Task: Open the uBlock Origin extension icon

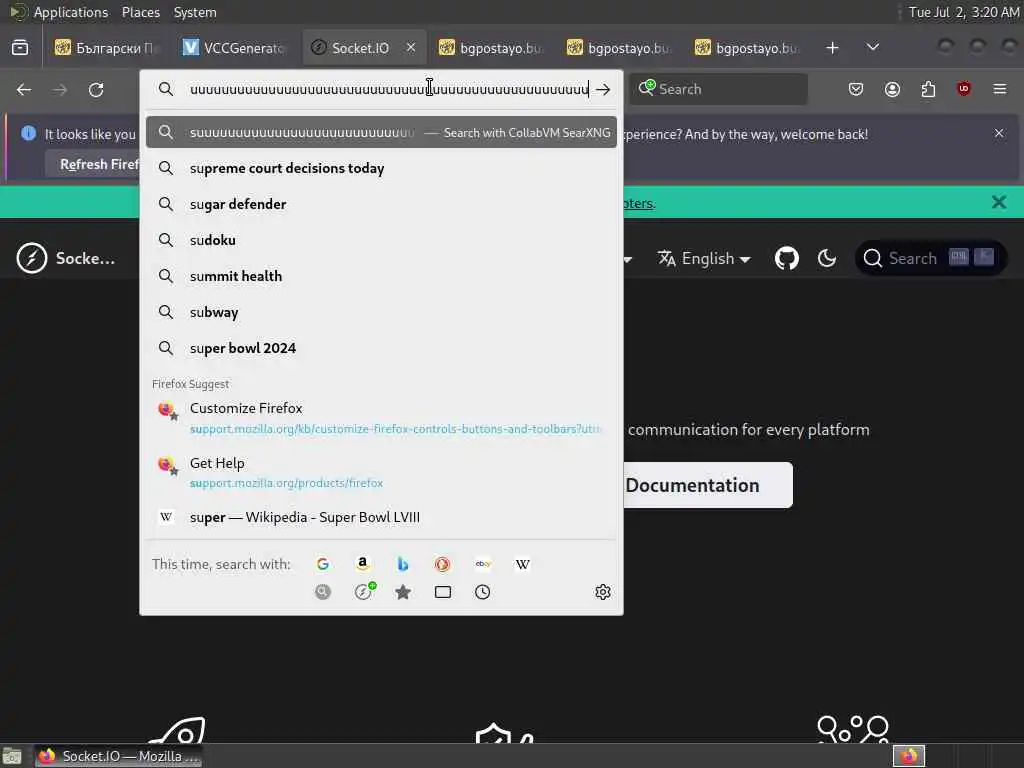Action: tap(964, 89)
